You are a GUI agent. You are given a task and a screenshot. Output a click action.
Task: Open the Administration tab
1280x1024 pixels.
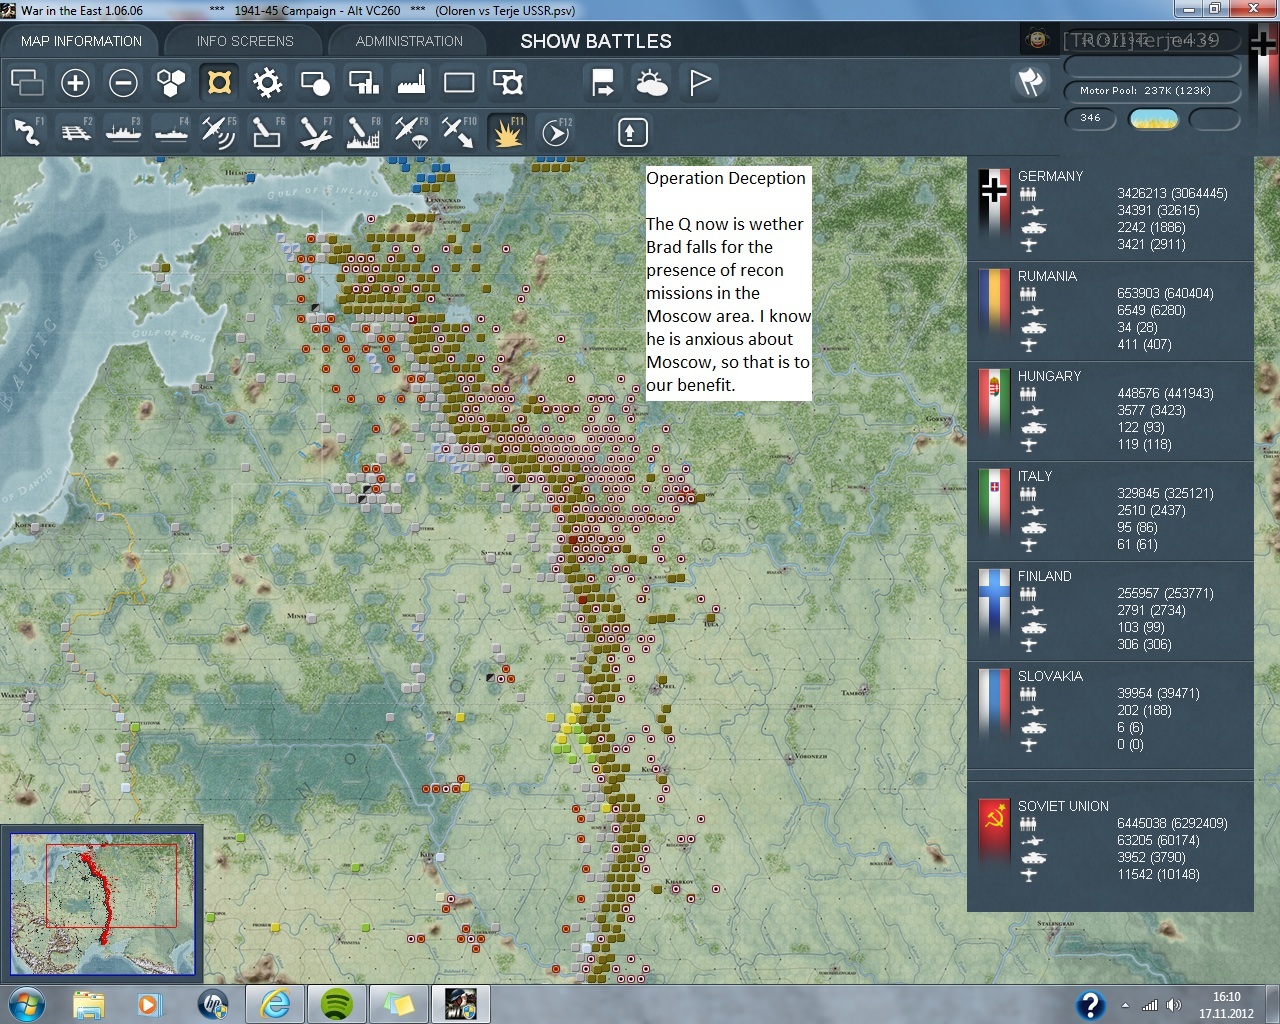point(409,41)
